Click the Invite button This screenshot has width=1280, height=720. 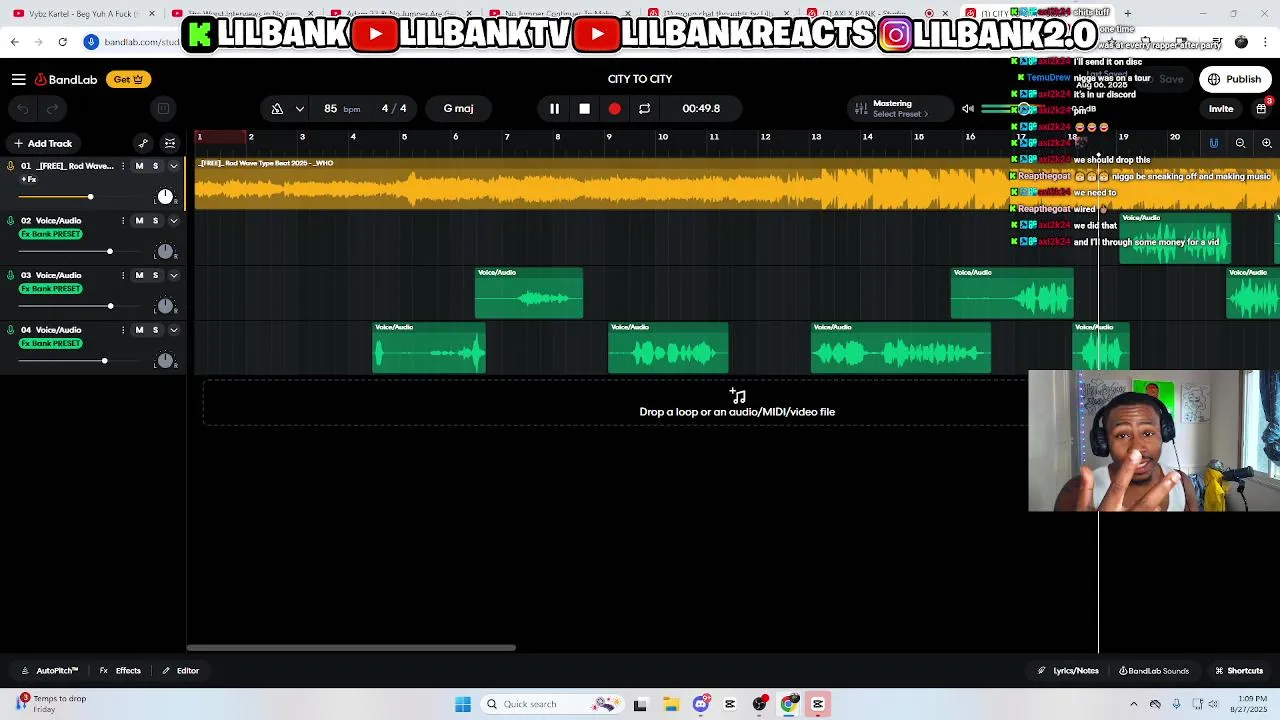1221,109
